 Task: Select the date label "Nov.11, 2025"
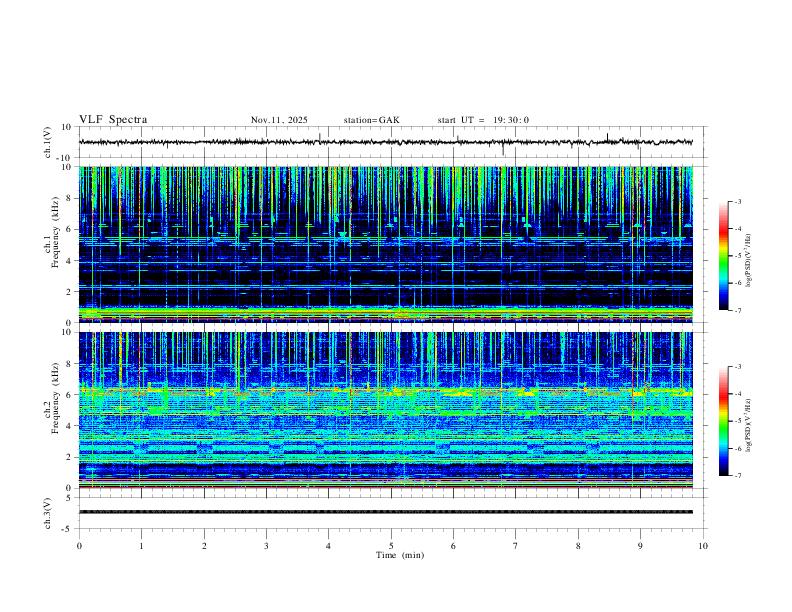tap(279, 120)
